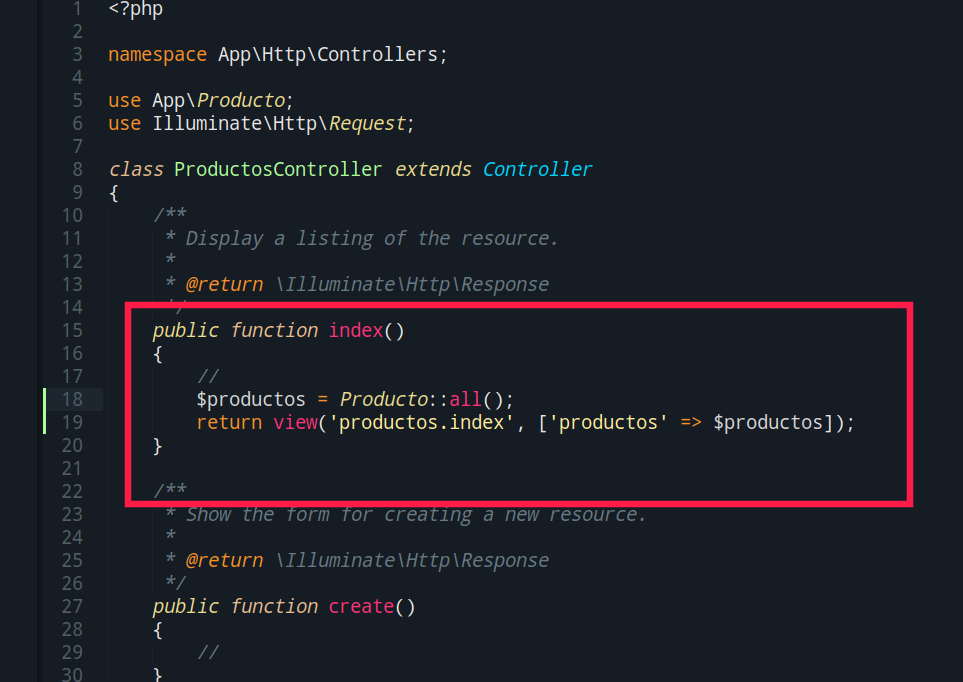Click the namespace keyword
The width and height of the screenshot is (963, 682).
(157, 55)
